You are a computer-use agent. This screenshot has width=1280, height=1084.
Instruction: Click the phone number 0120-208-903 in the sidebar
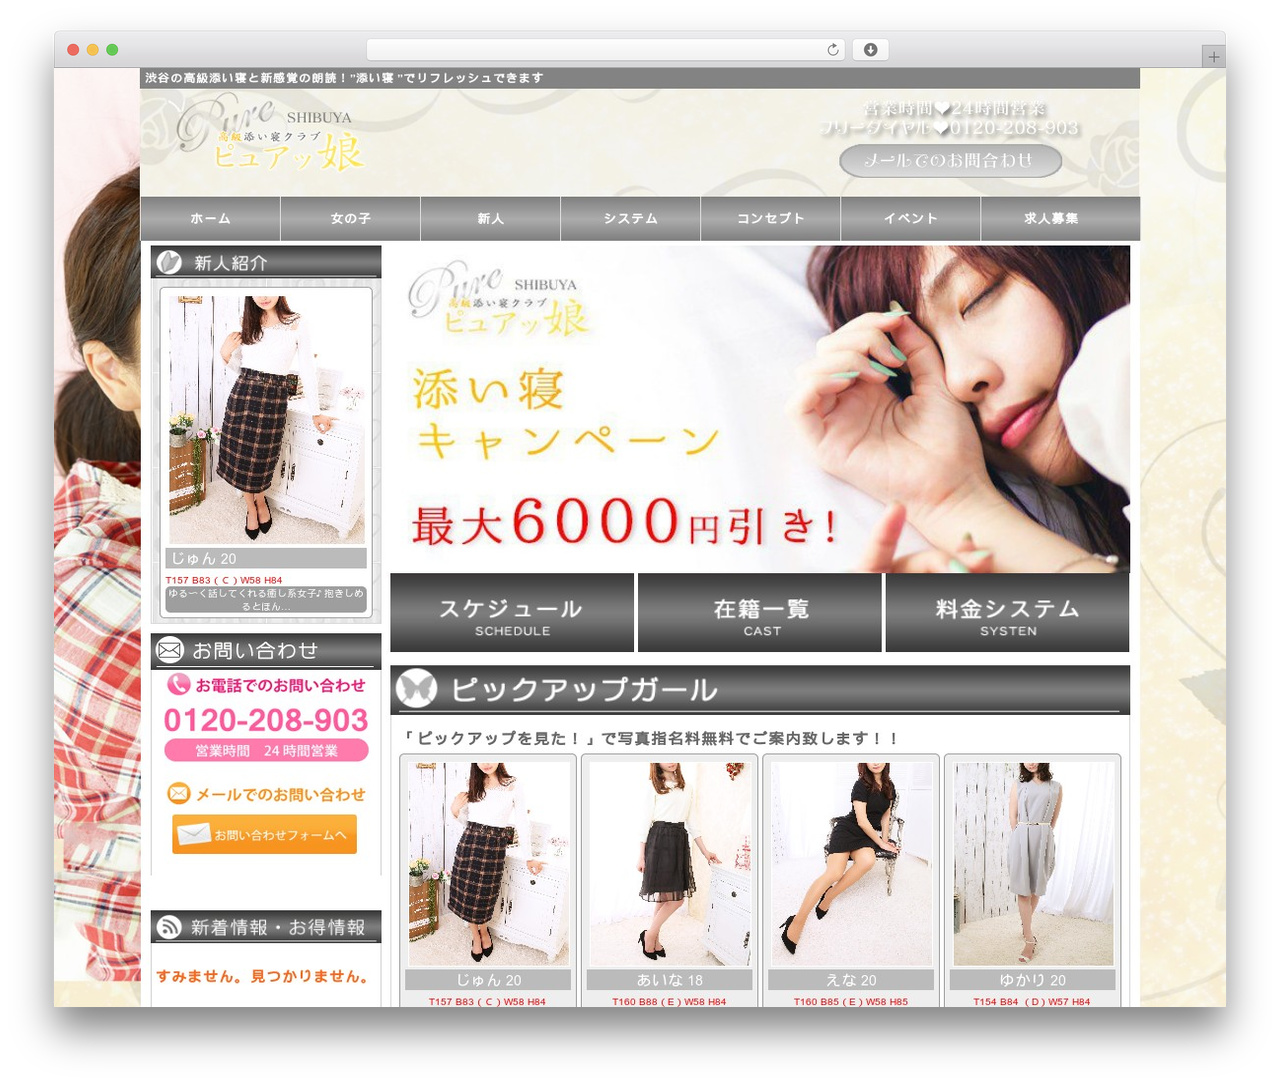[266, 720]
